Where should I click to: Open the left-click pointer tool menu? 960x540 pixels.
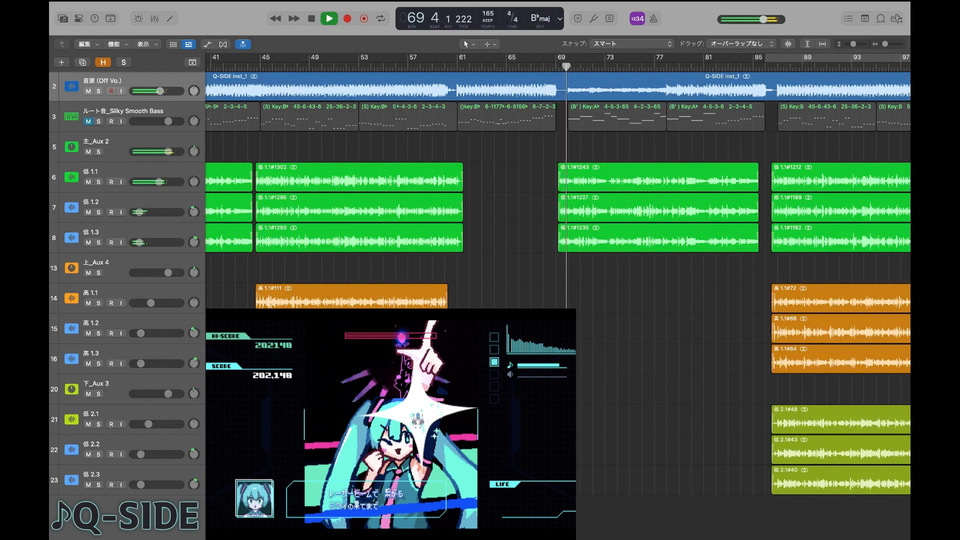click(469, 44)
